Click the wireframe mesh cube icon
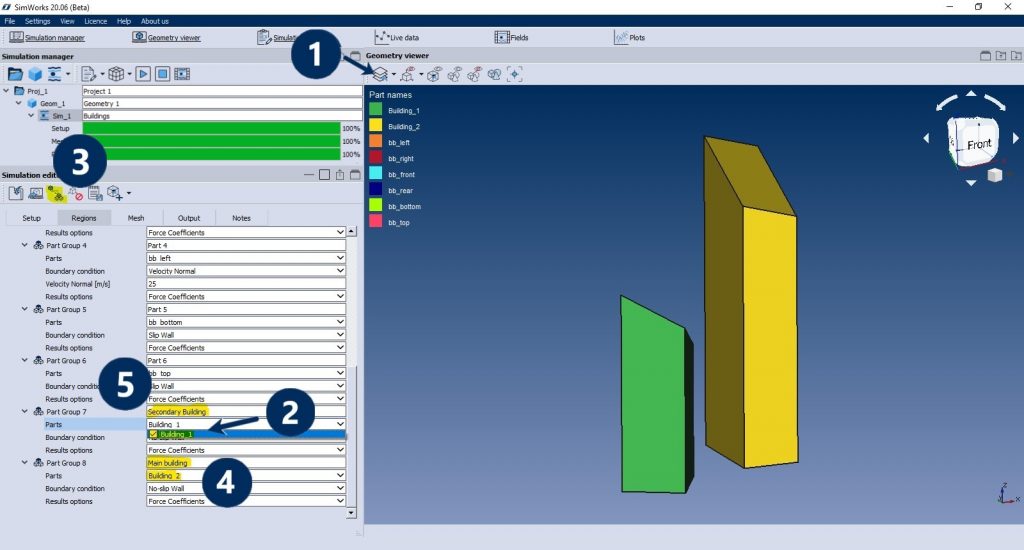 [116, 74]
